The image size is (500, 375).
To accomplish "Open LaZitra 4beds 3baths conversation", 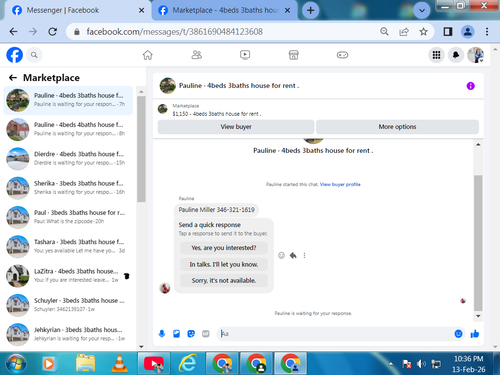I will tap(68, 276).
